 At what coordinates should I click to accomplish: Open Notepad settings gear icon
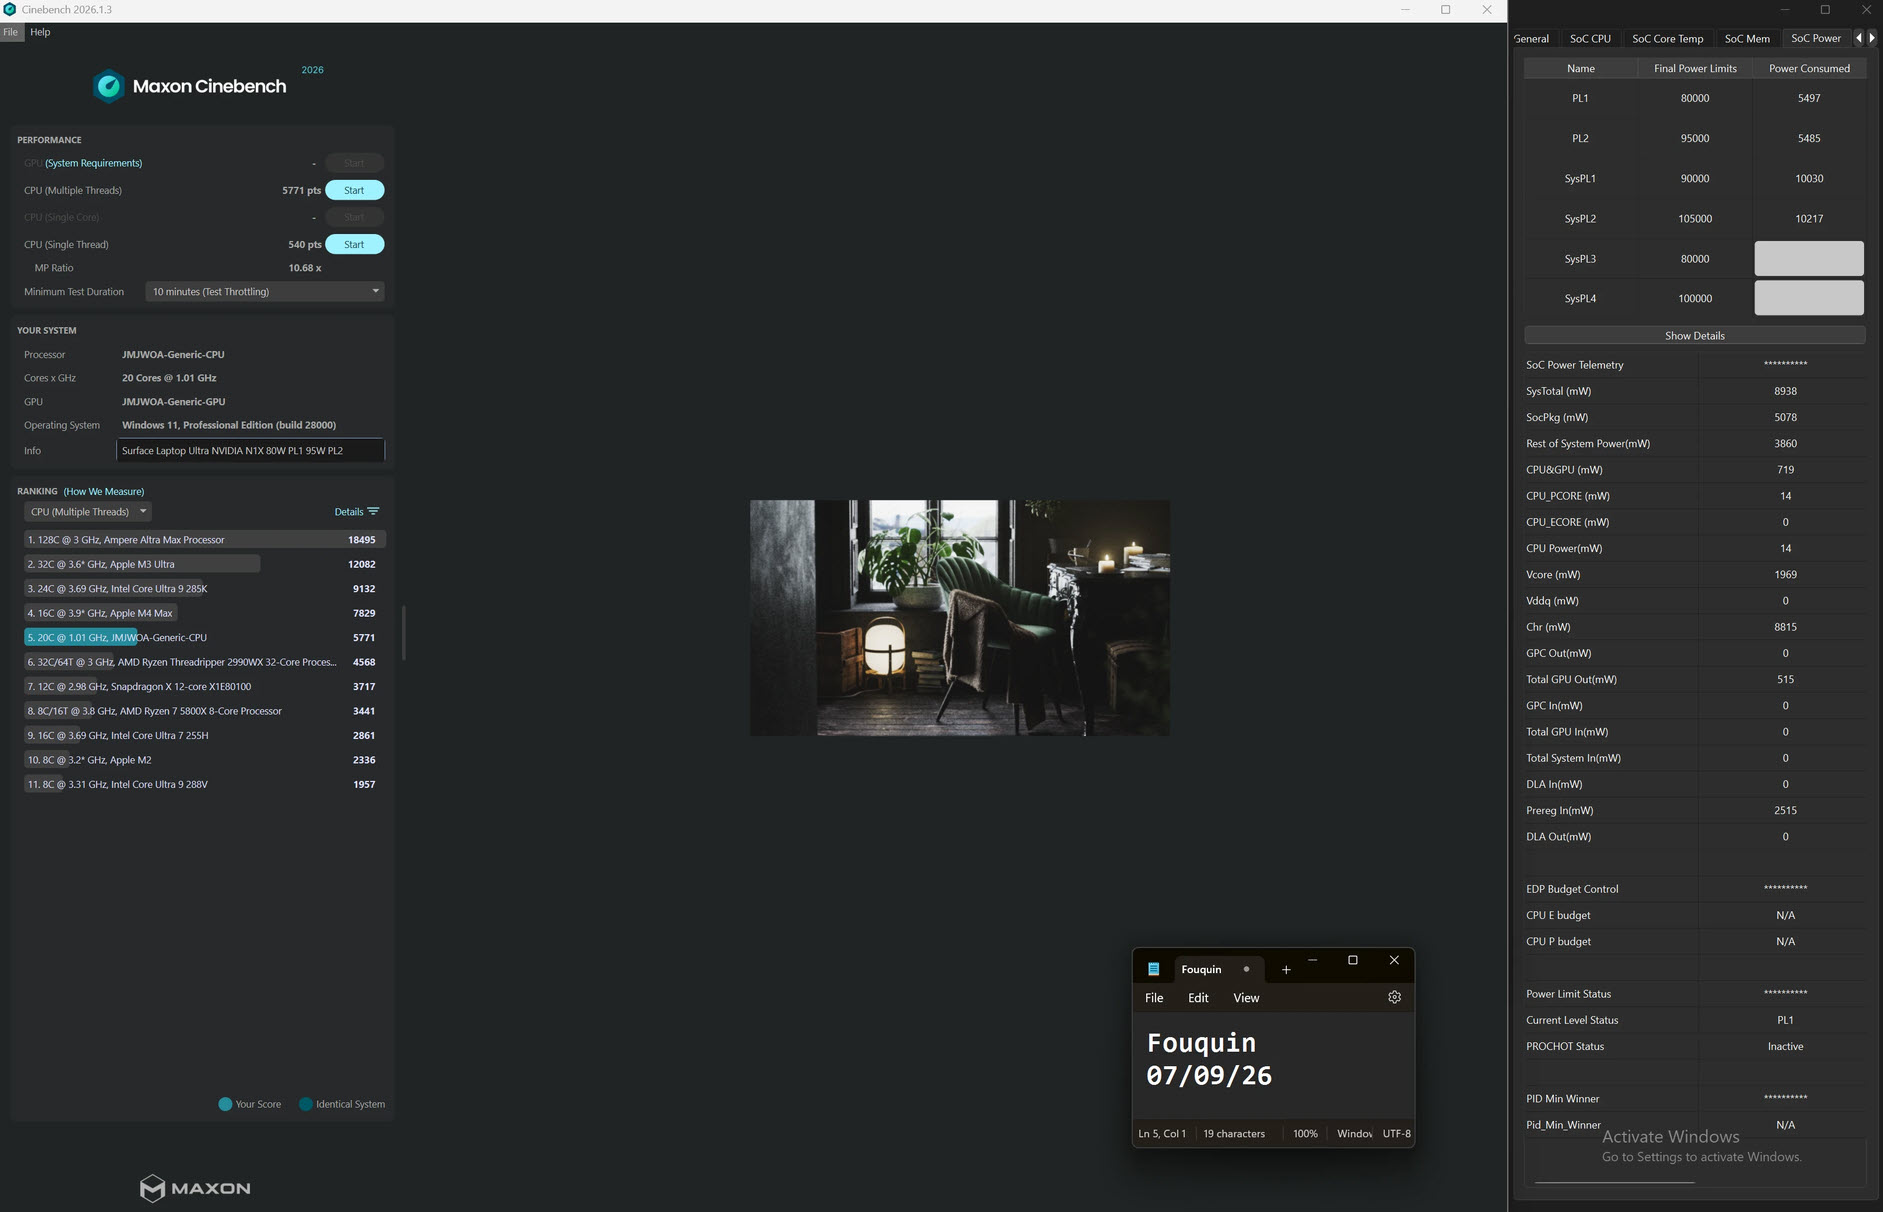coord(1394,997)
